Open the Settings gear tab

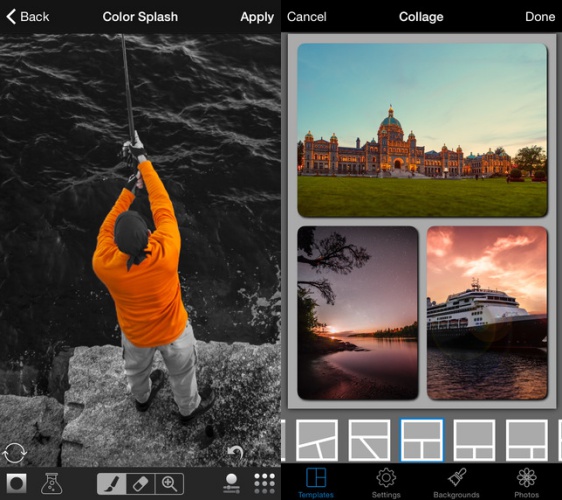click(x=386, y=482)
